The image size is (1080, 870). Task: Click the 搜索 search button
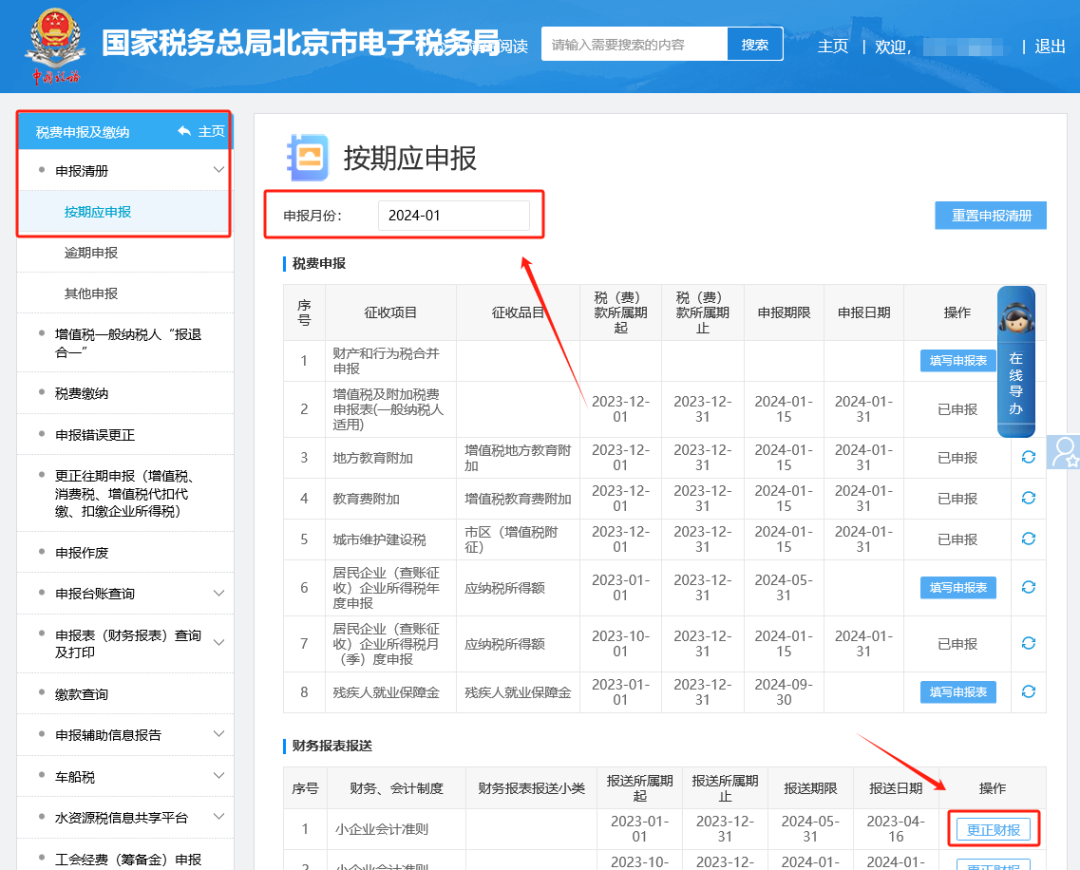click(755, 44)
